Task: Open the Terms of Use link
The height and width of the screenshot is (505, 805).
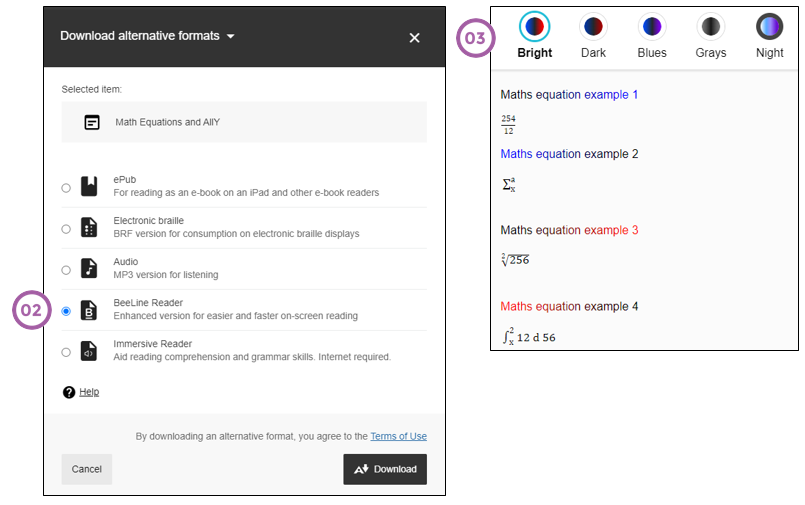Action: (x=398, y=436)
